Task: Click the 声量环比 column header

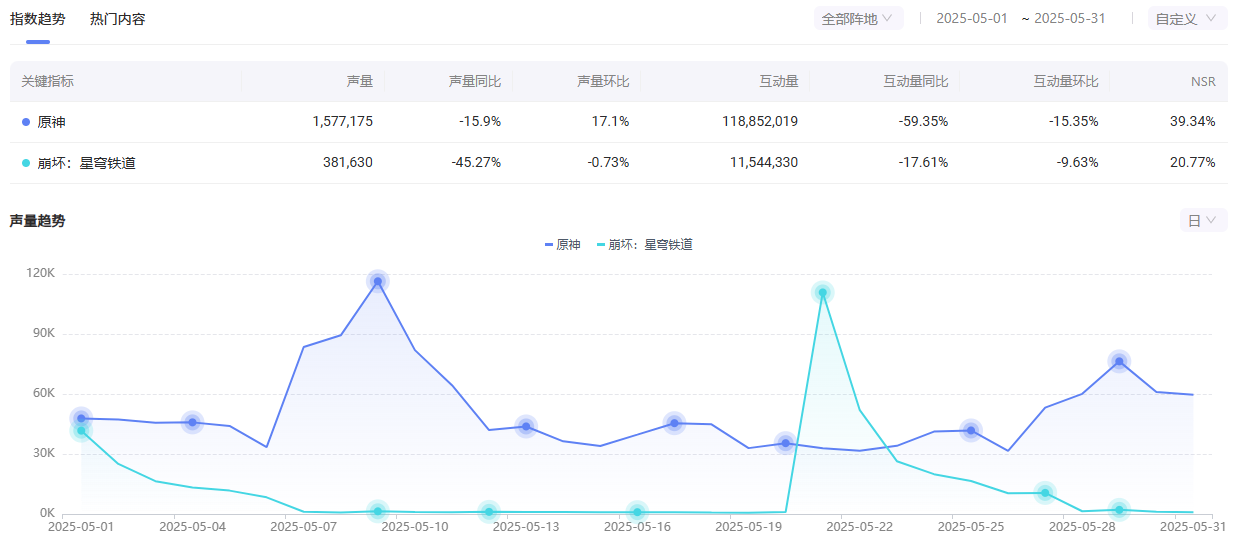Action: pos(603,81)
